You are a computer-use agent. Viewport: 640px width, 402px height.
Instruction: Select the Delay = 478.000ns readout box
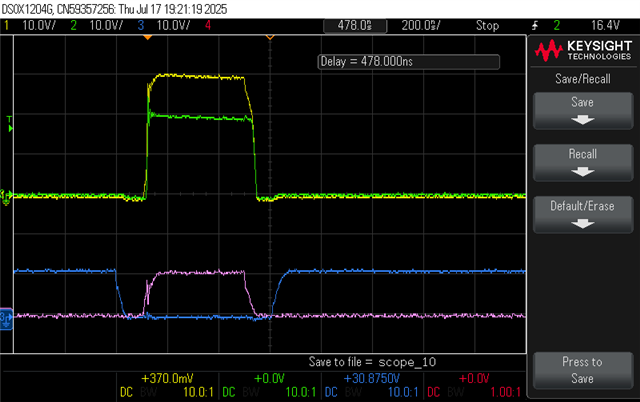pos(409,62)
